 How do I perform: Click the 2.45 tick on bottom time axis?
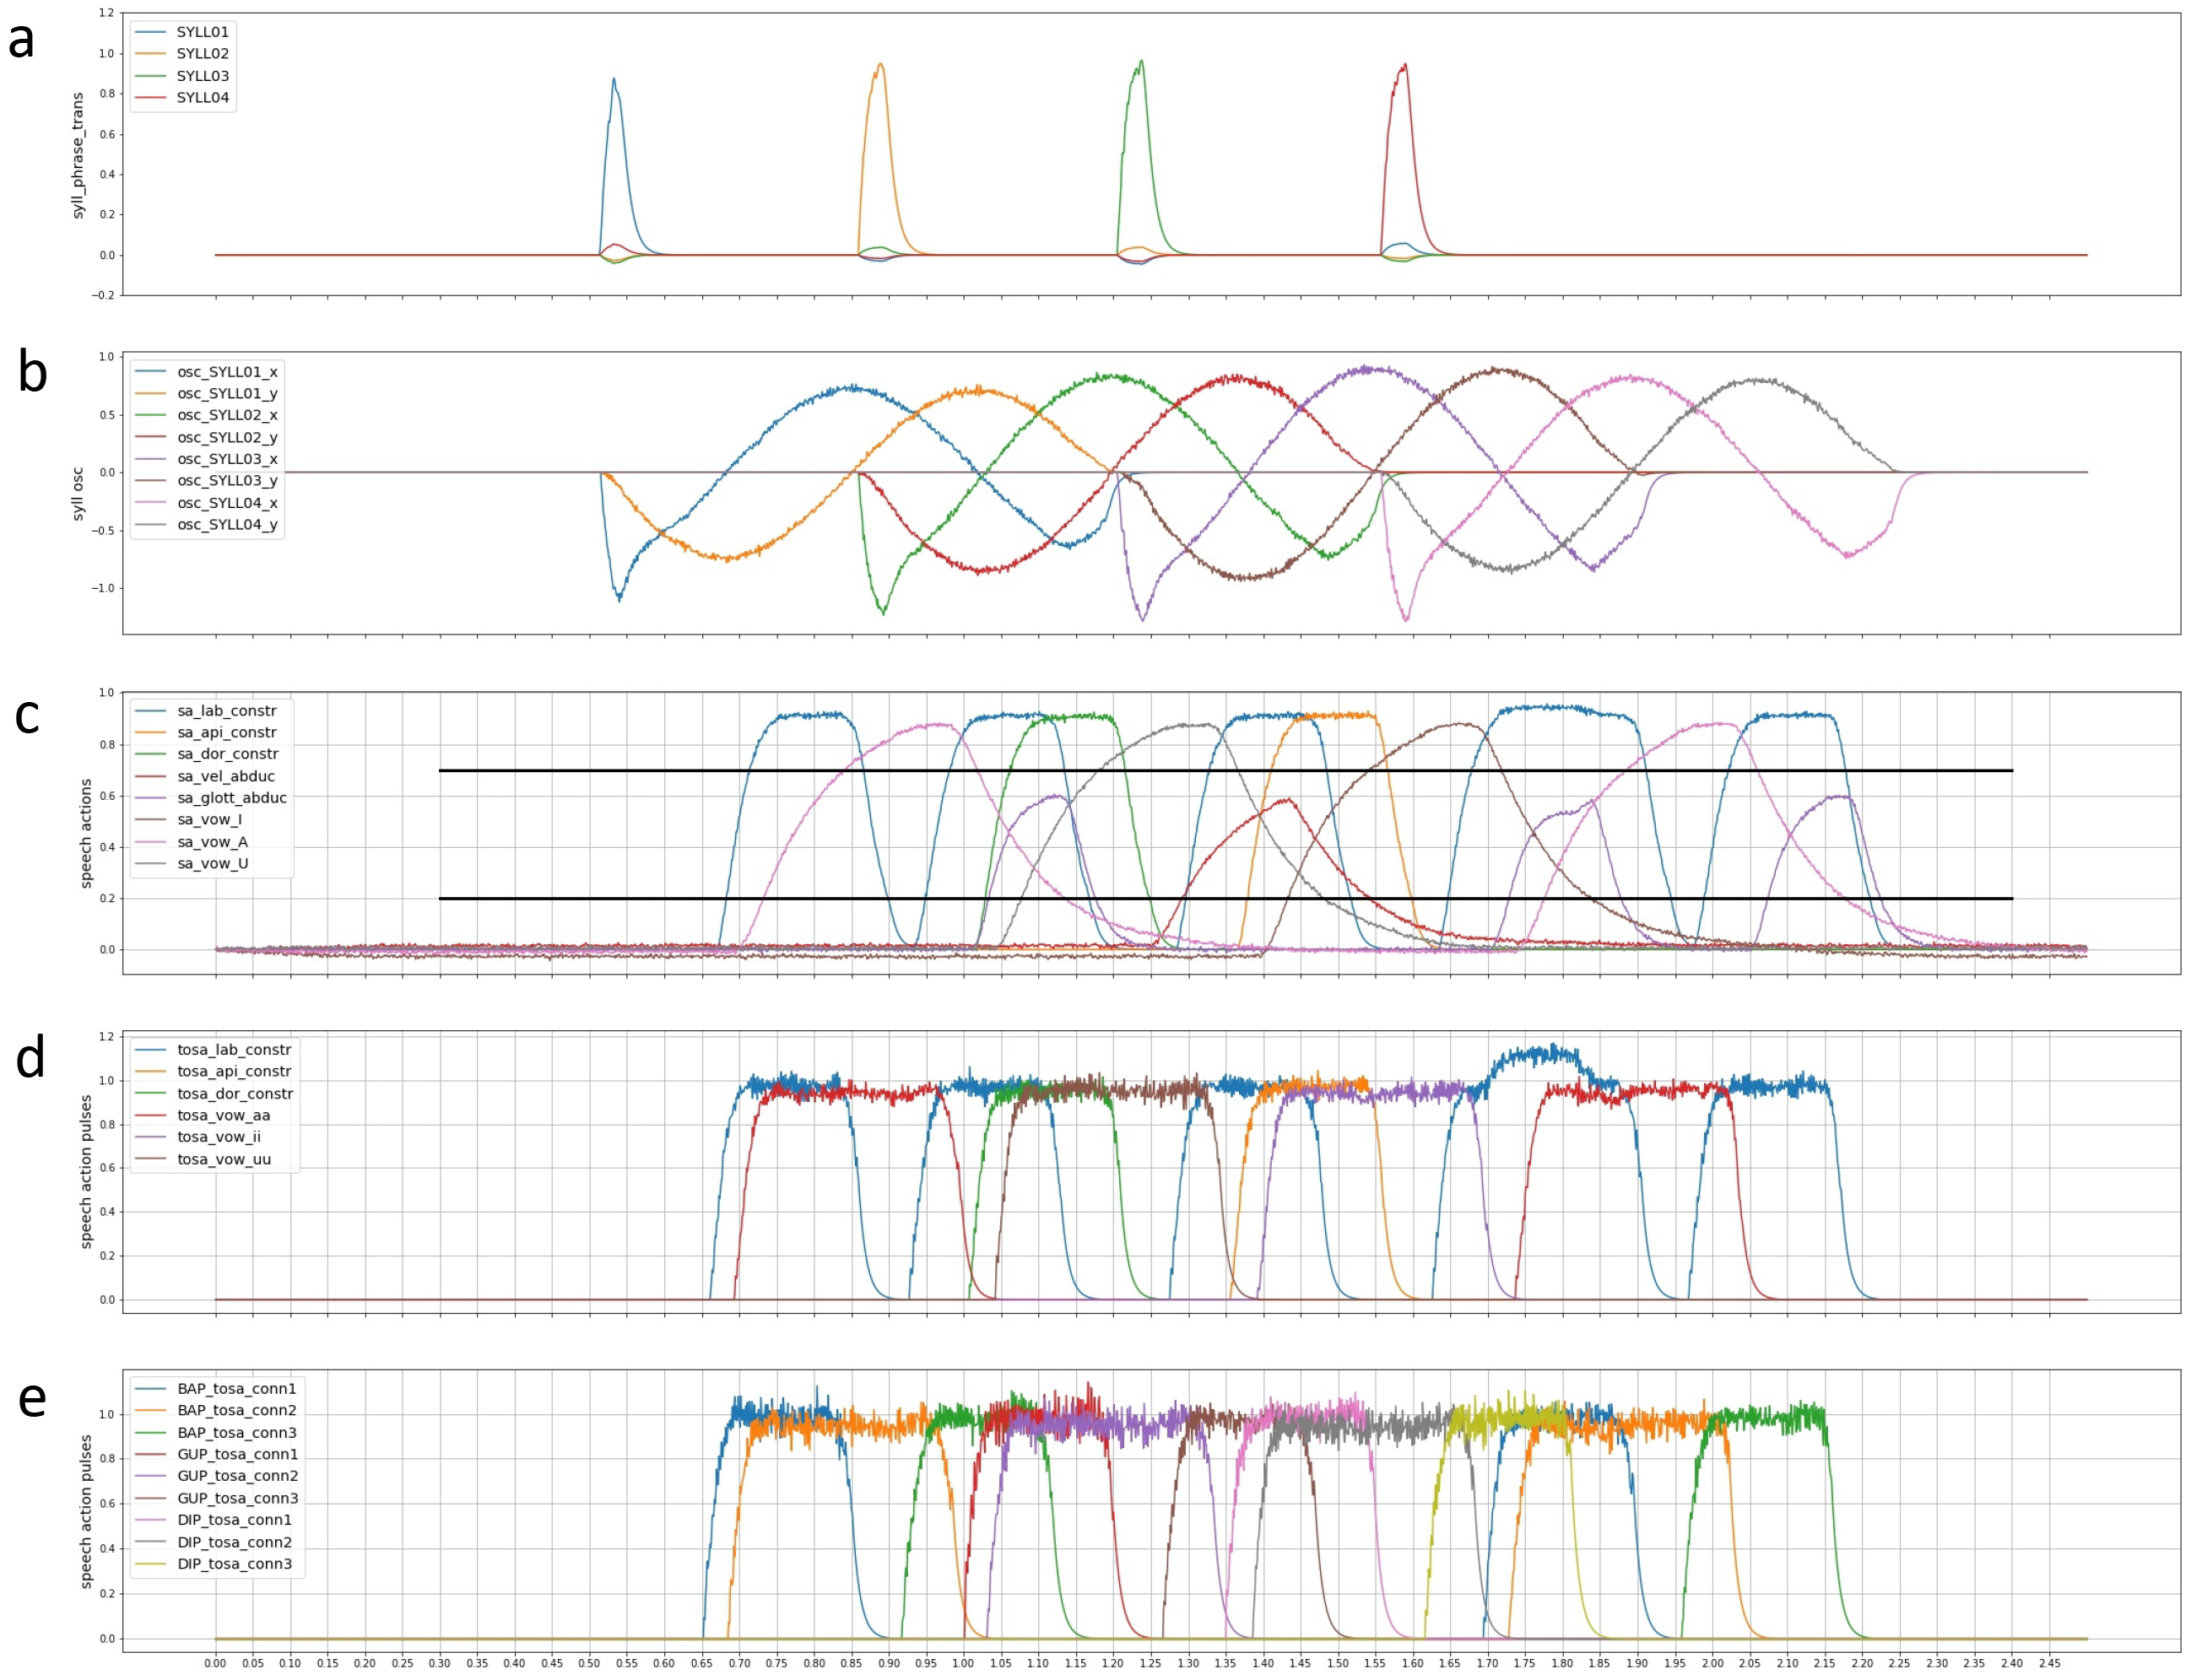[x=2049, y=1663]
